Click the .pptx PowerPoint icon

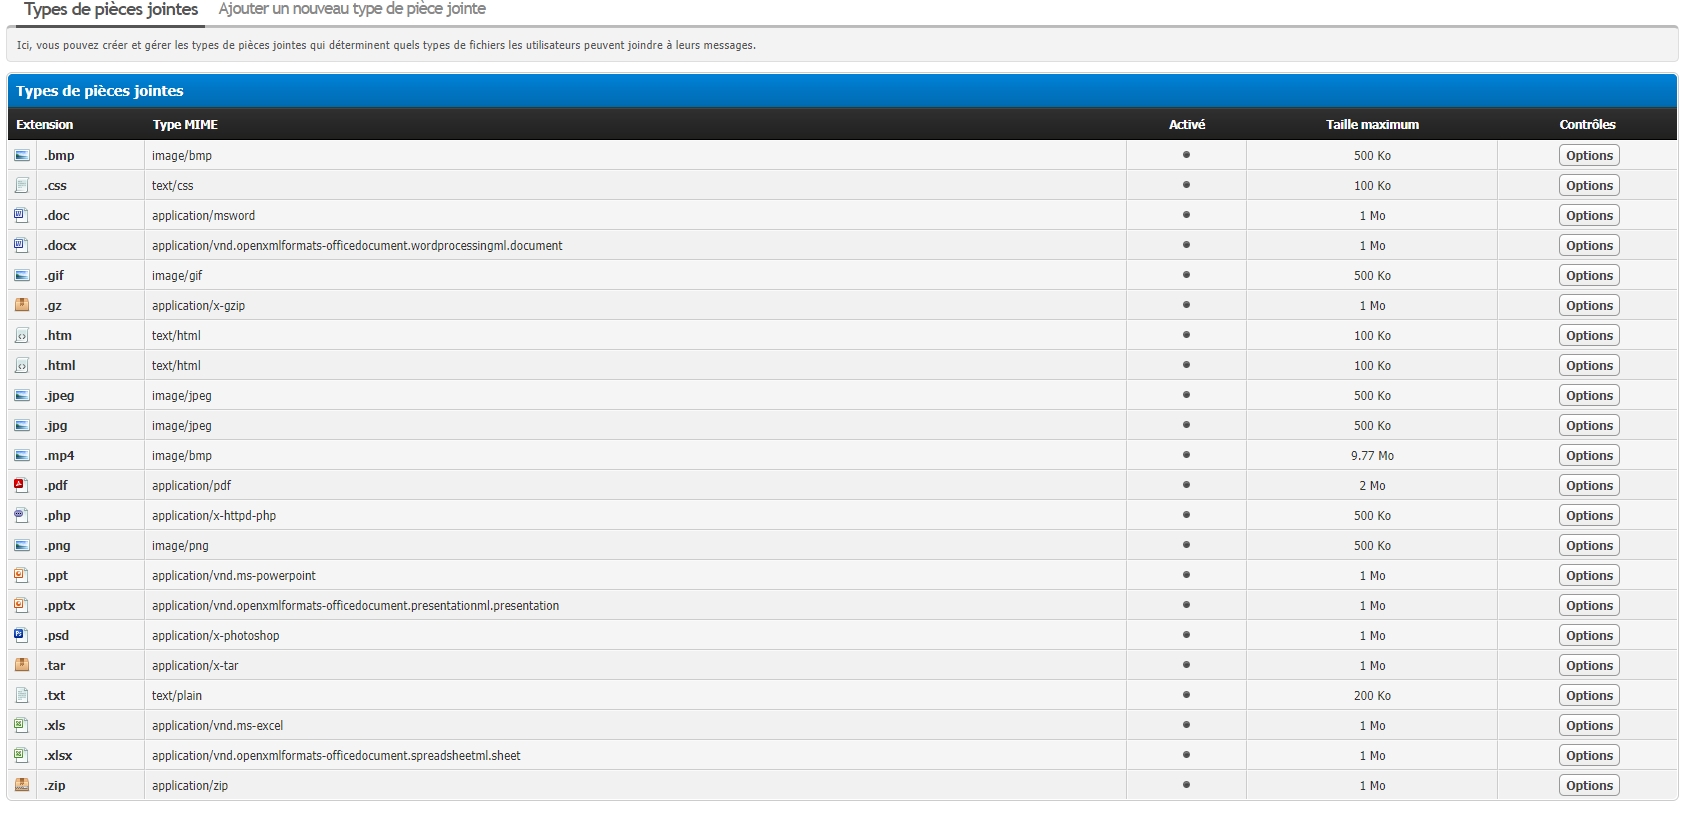(21, 605)
